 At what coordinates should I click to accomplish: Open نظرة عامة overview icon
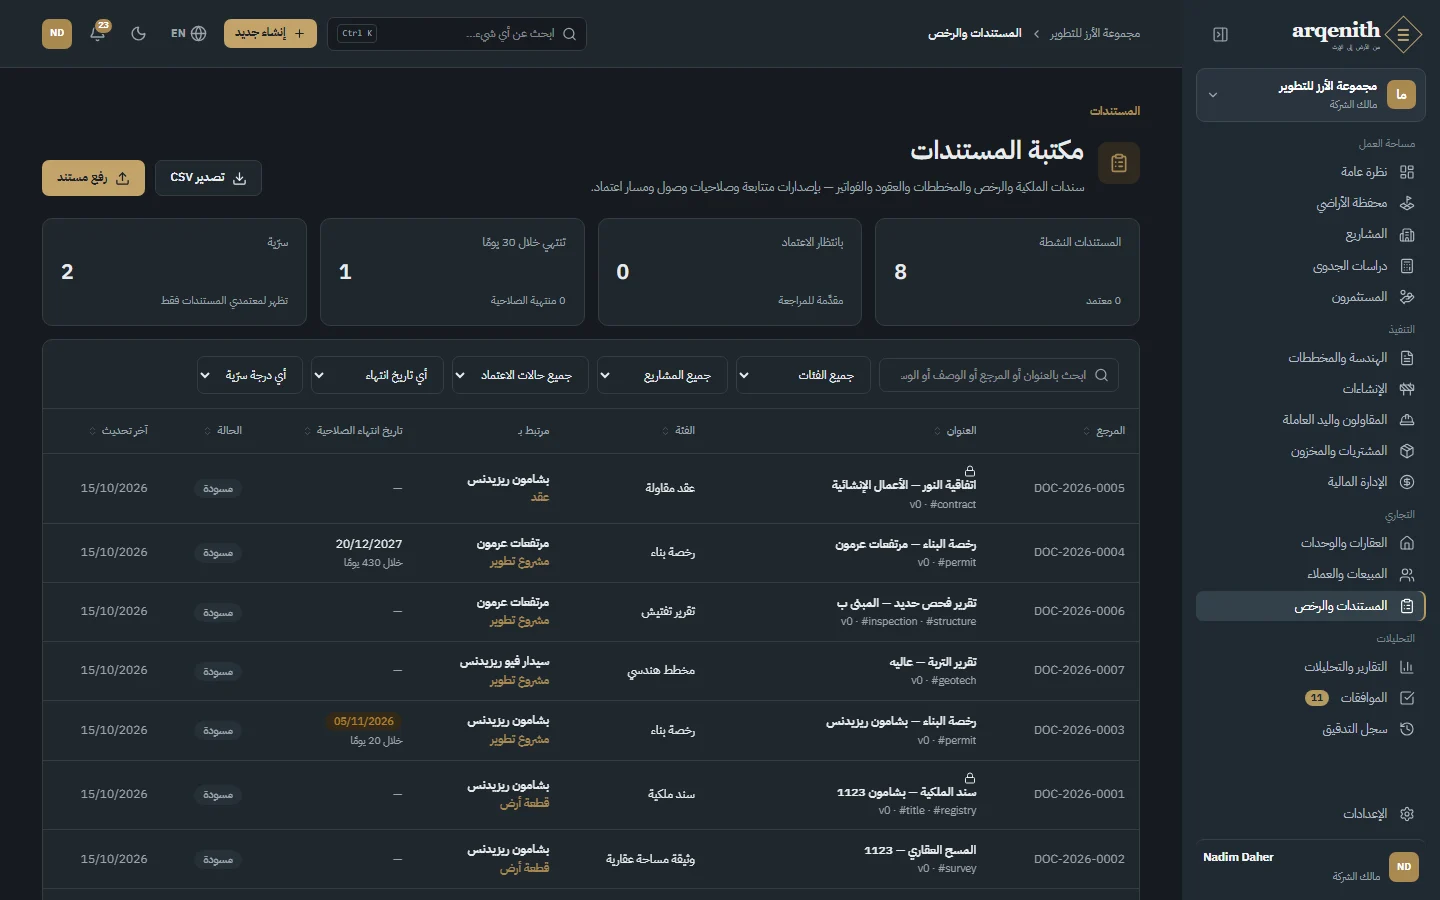click(1407, 172)
